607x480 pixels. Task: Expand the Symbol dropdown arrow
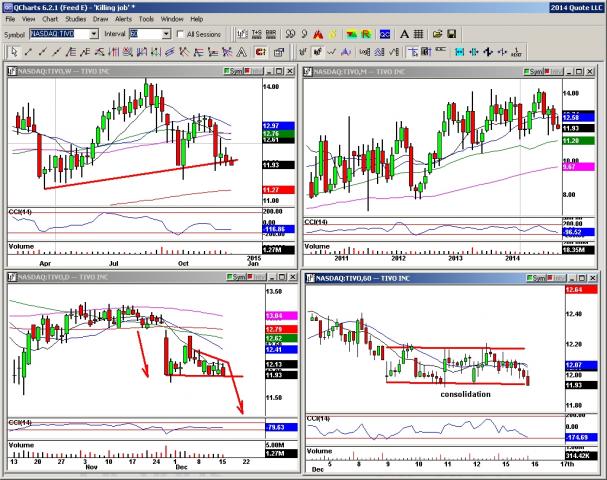[x=94, y=34]
